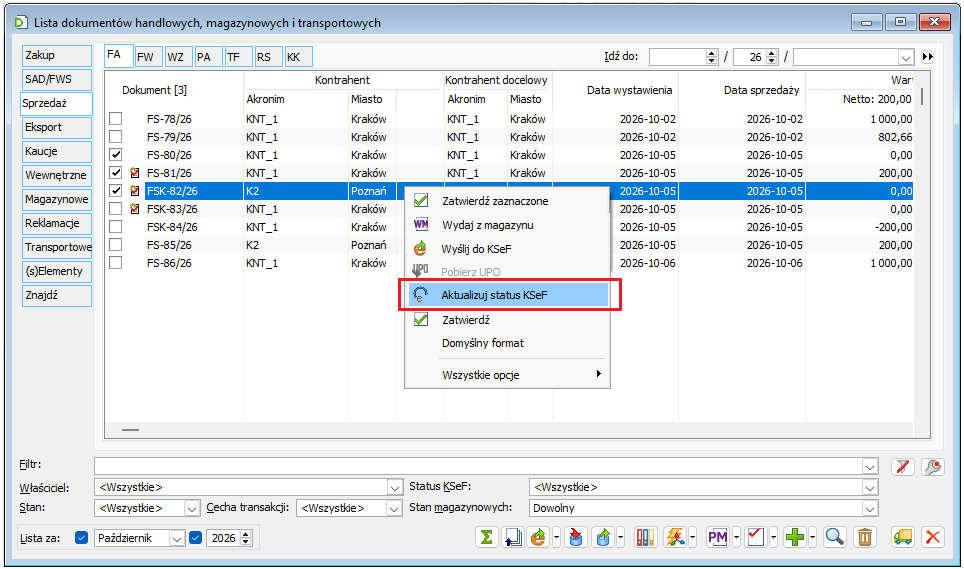
Task: Open the Reklamacje section
Action: 57,223
